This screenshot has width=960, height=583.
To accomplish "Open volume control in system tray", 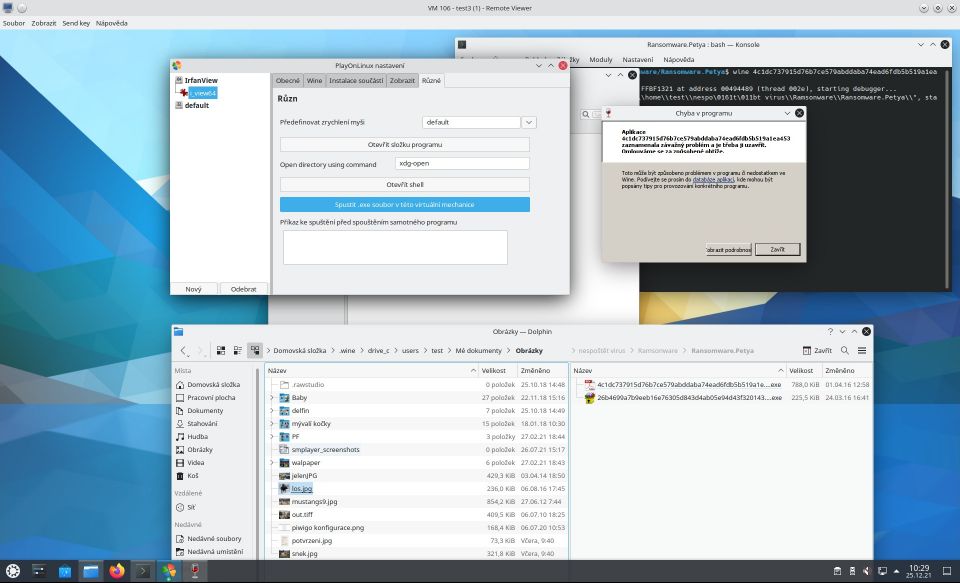I will point(867,571).
